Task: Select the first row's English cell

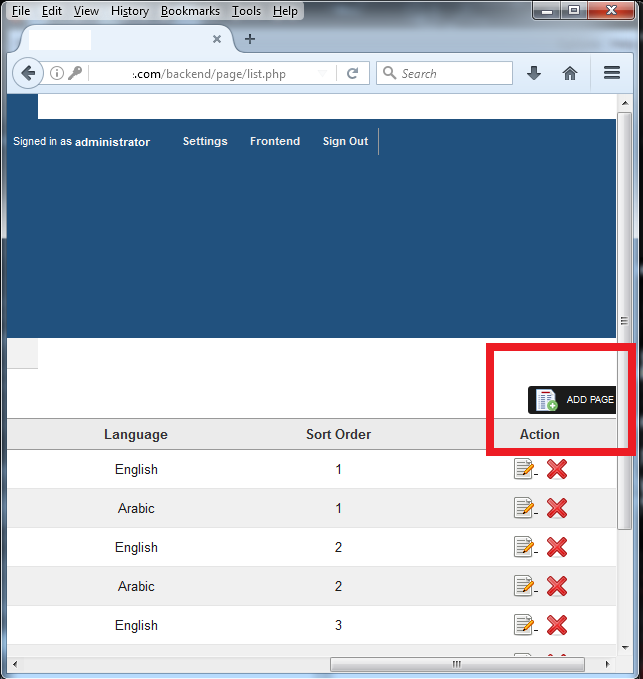Action: [x=136, y=469]
